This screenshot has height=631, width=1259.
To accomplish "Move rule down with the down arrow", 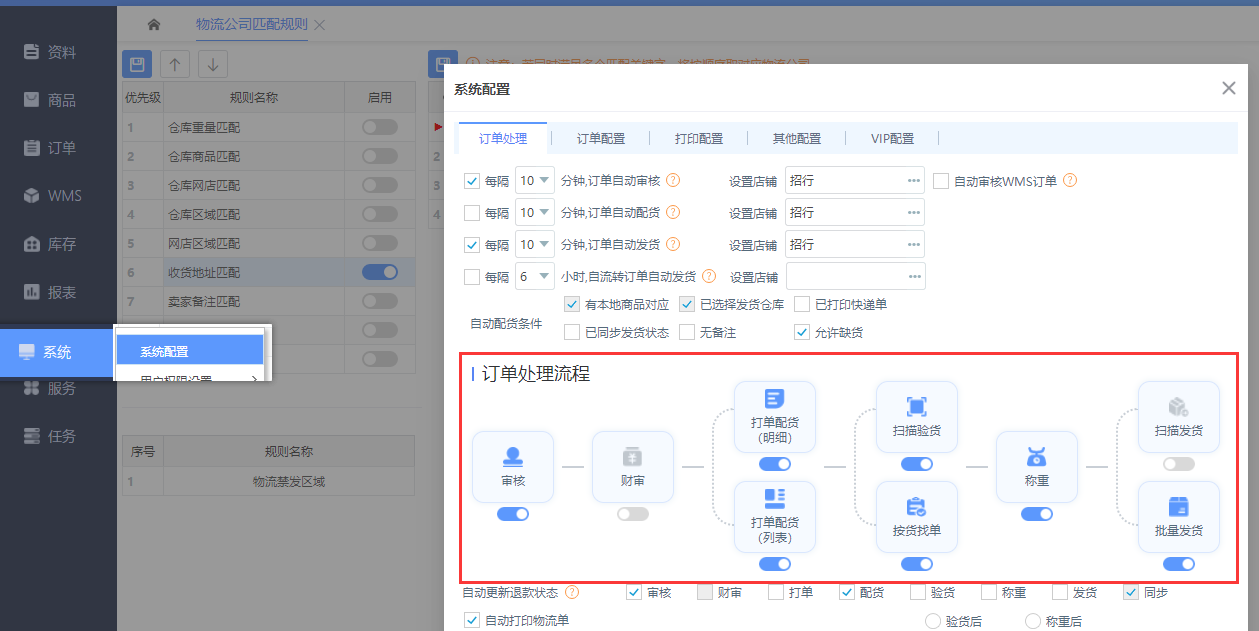I will pos(213,64).
